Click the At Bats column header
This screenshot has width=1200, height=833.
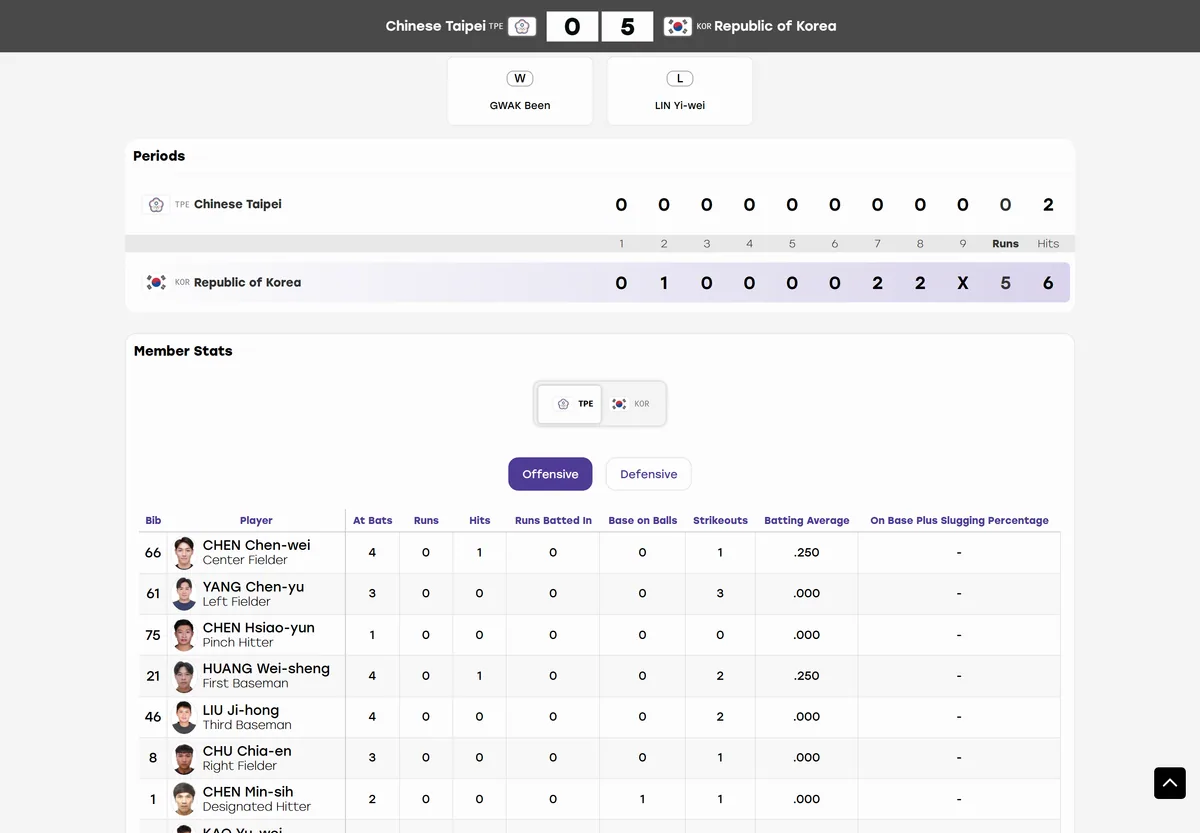(373, 521)
